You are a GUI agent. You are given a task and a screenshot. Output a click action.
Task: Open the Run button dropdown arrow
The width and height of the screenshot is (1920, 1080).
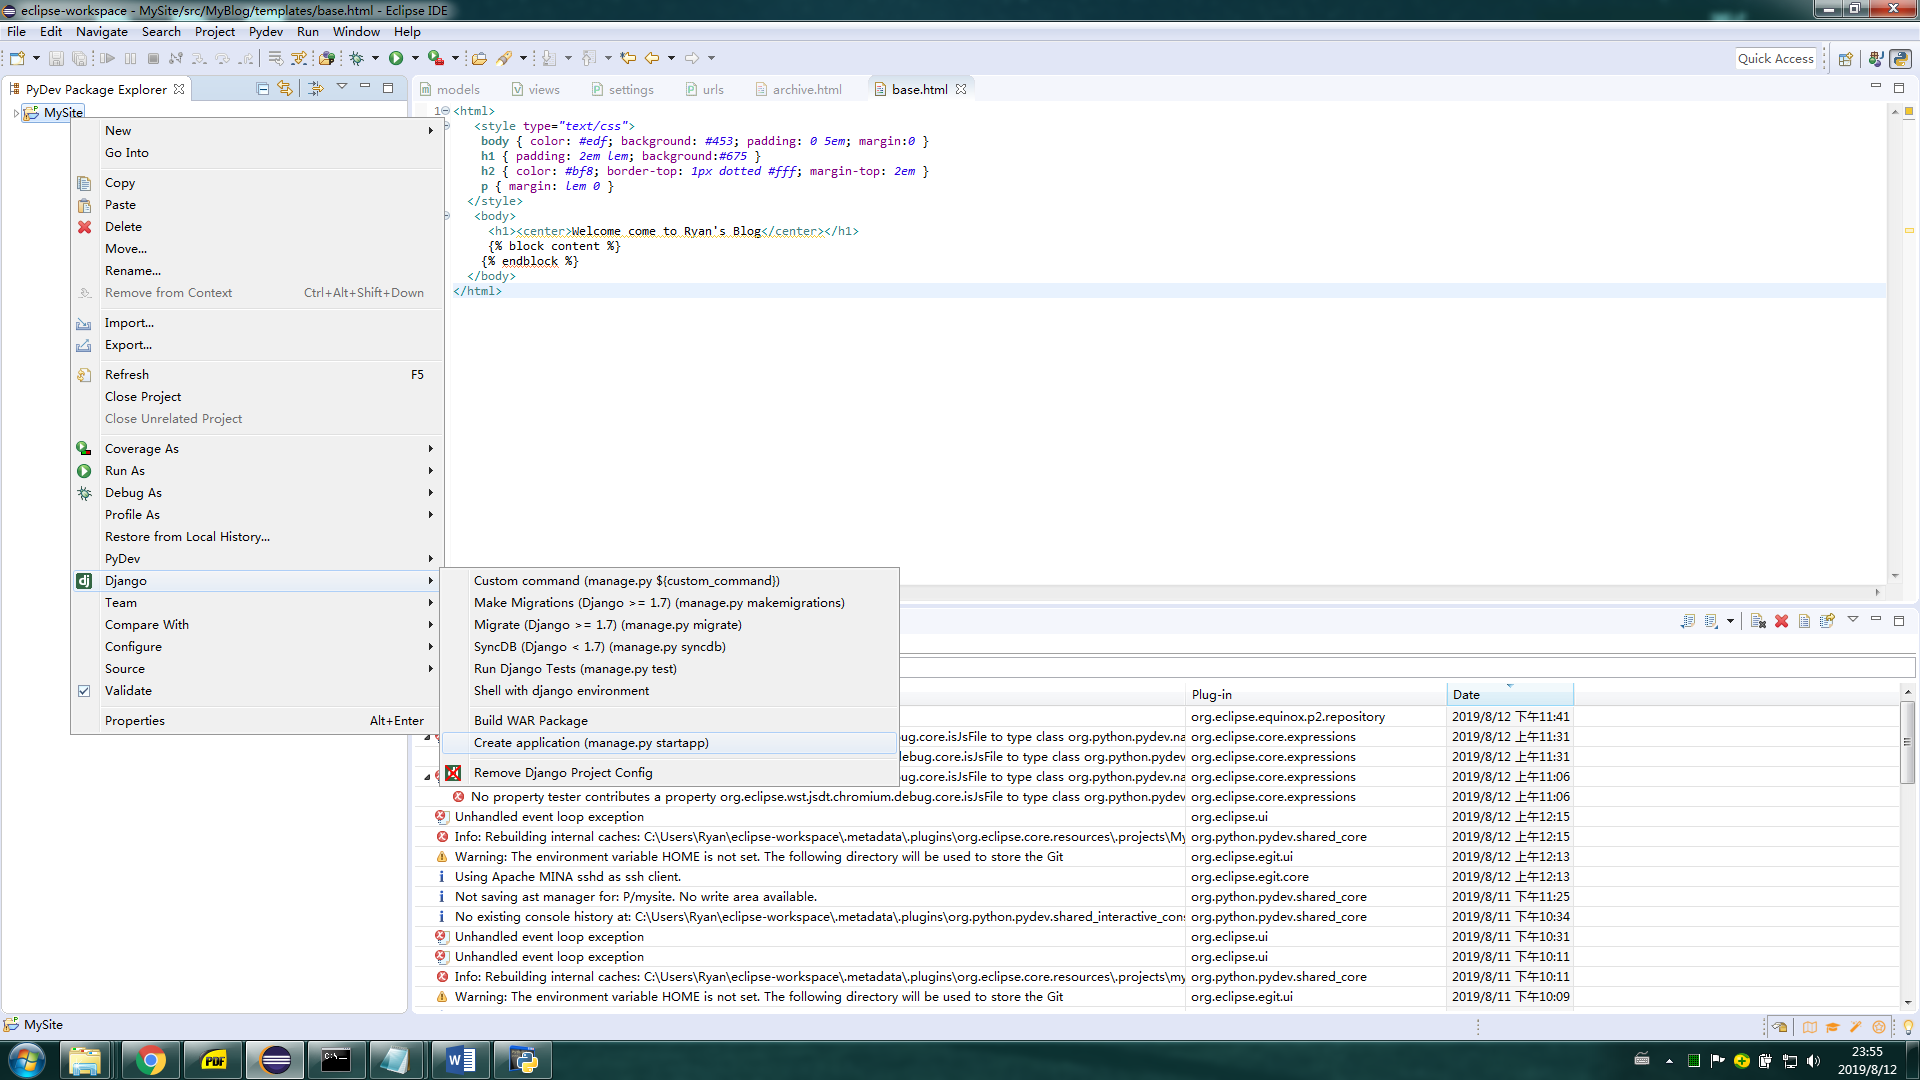tap(415, 58)
